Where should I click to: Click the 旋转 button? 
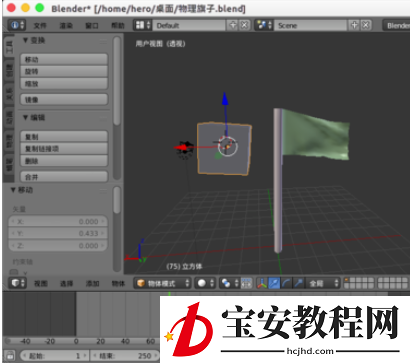[64, 71]
